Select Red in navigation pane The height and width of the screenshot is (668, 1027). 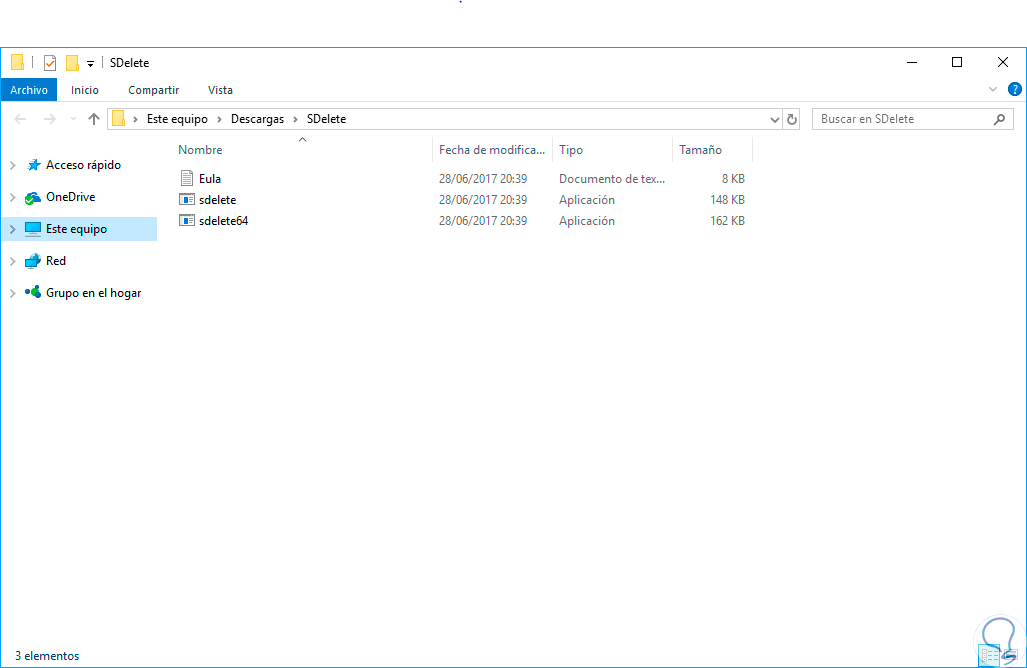point(56,261)
